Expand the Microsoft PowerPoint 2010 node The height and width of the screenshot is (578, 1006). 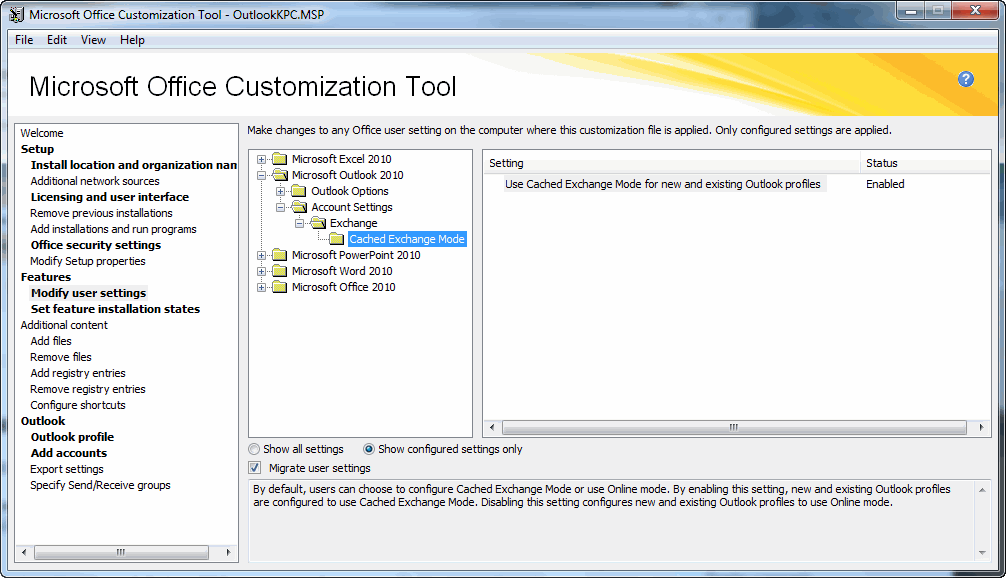coord(261,255)
